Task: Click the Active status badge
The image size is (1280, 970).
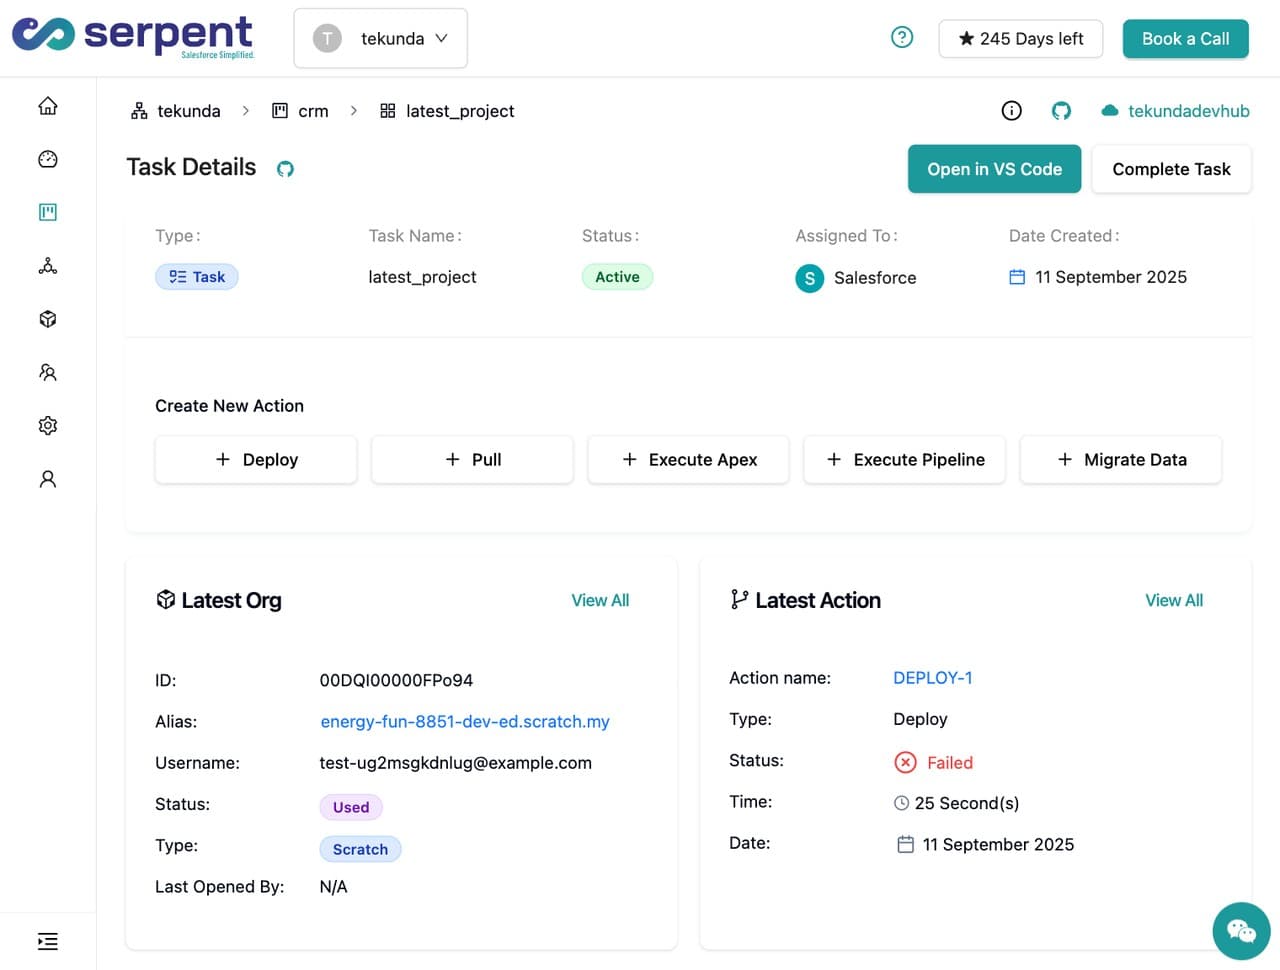Action: click(x=617, y=277)
